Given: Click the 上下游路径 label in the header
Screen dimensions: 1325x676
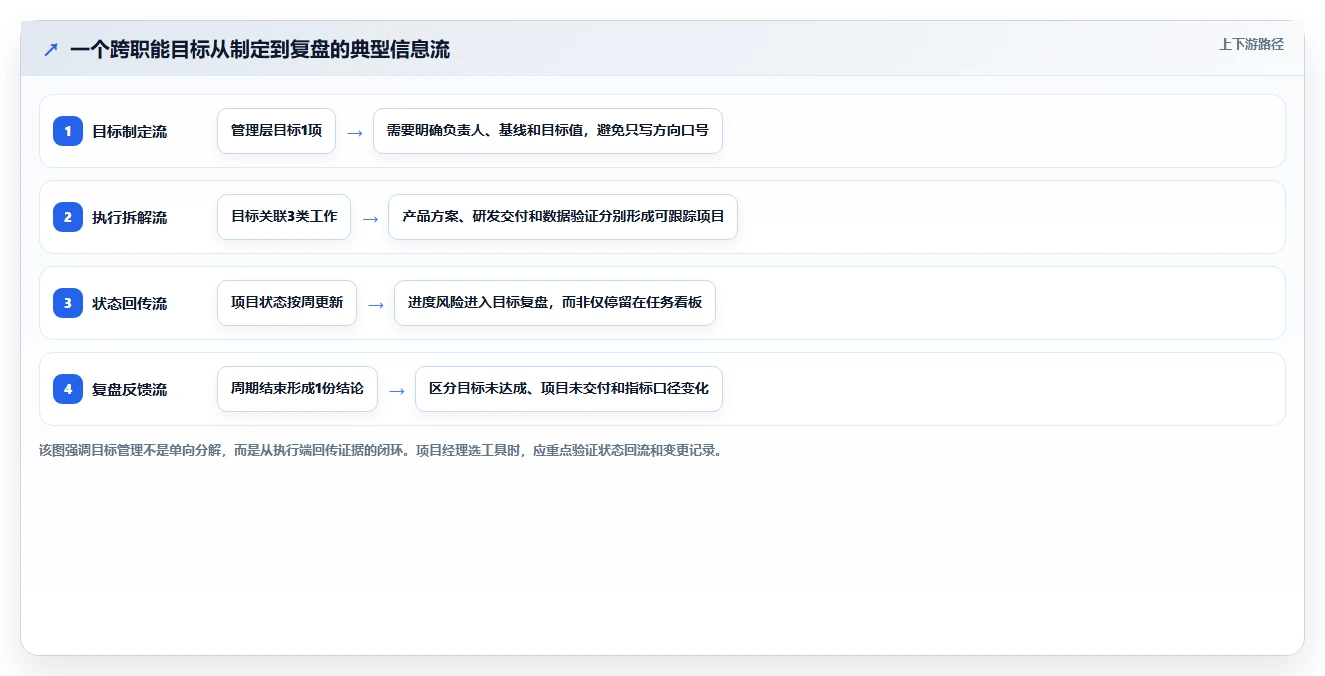Looking at the screenshot, I should [1251, 44].
